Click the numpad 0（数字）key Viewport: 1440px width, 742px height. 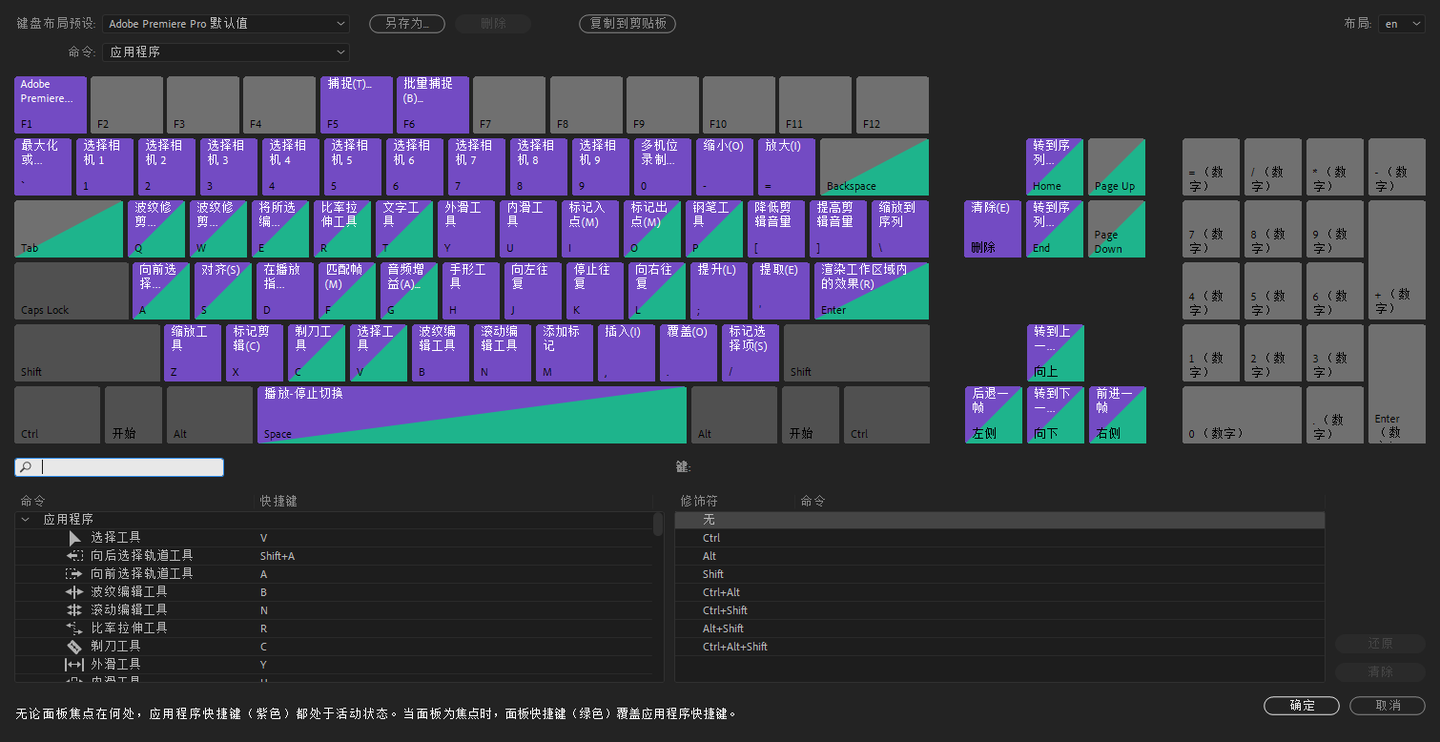1242,415
